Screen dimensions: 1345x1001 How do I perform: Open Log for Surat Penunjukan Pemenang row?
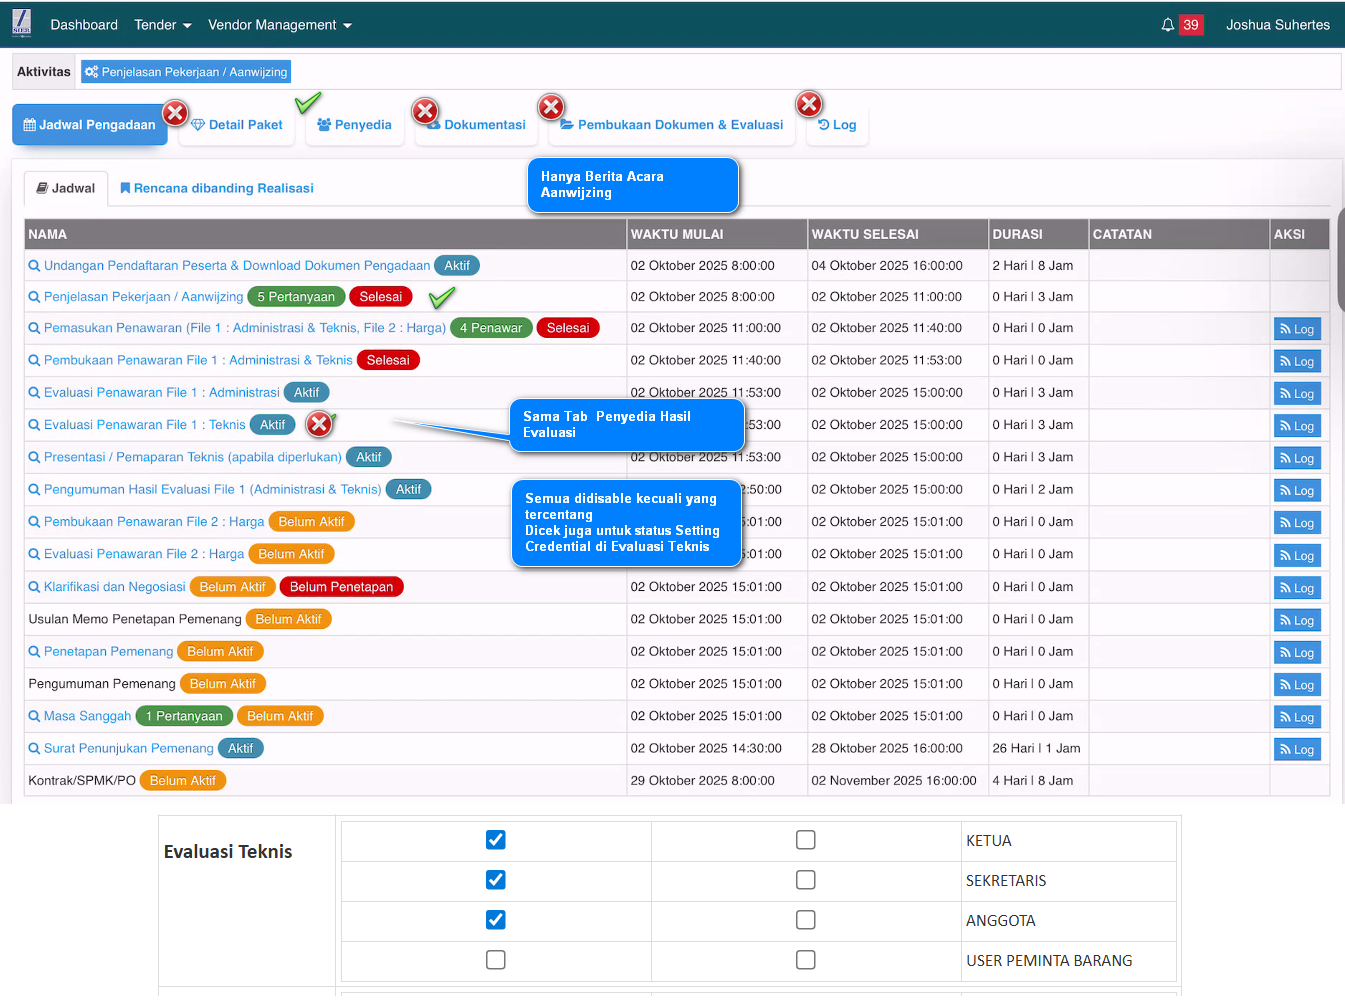1297,749
